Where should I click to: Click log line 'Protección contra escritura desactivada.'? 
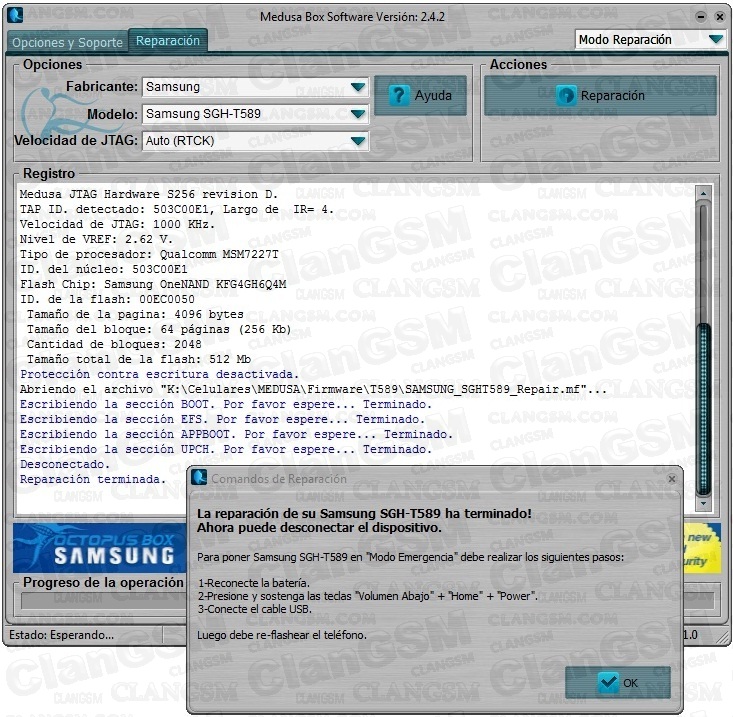click(x=159, y=374)
